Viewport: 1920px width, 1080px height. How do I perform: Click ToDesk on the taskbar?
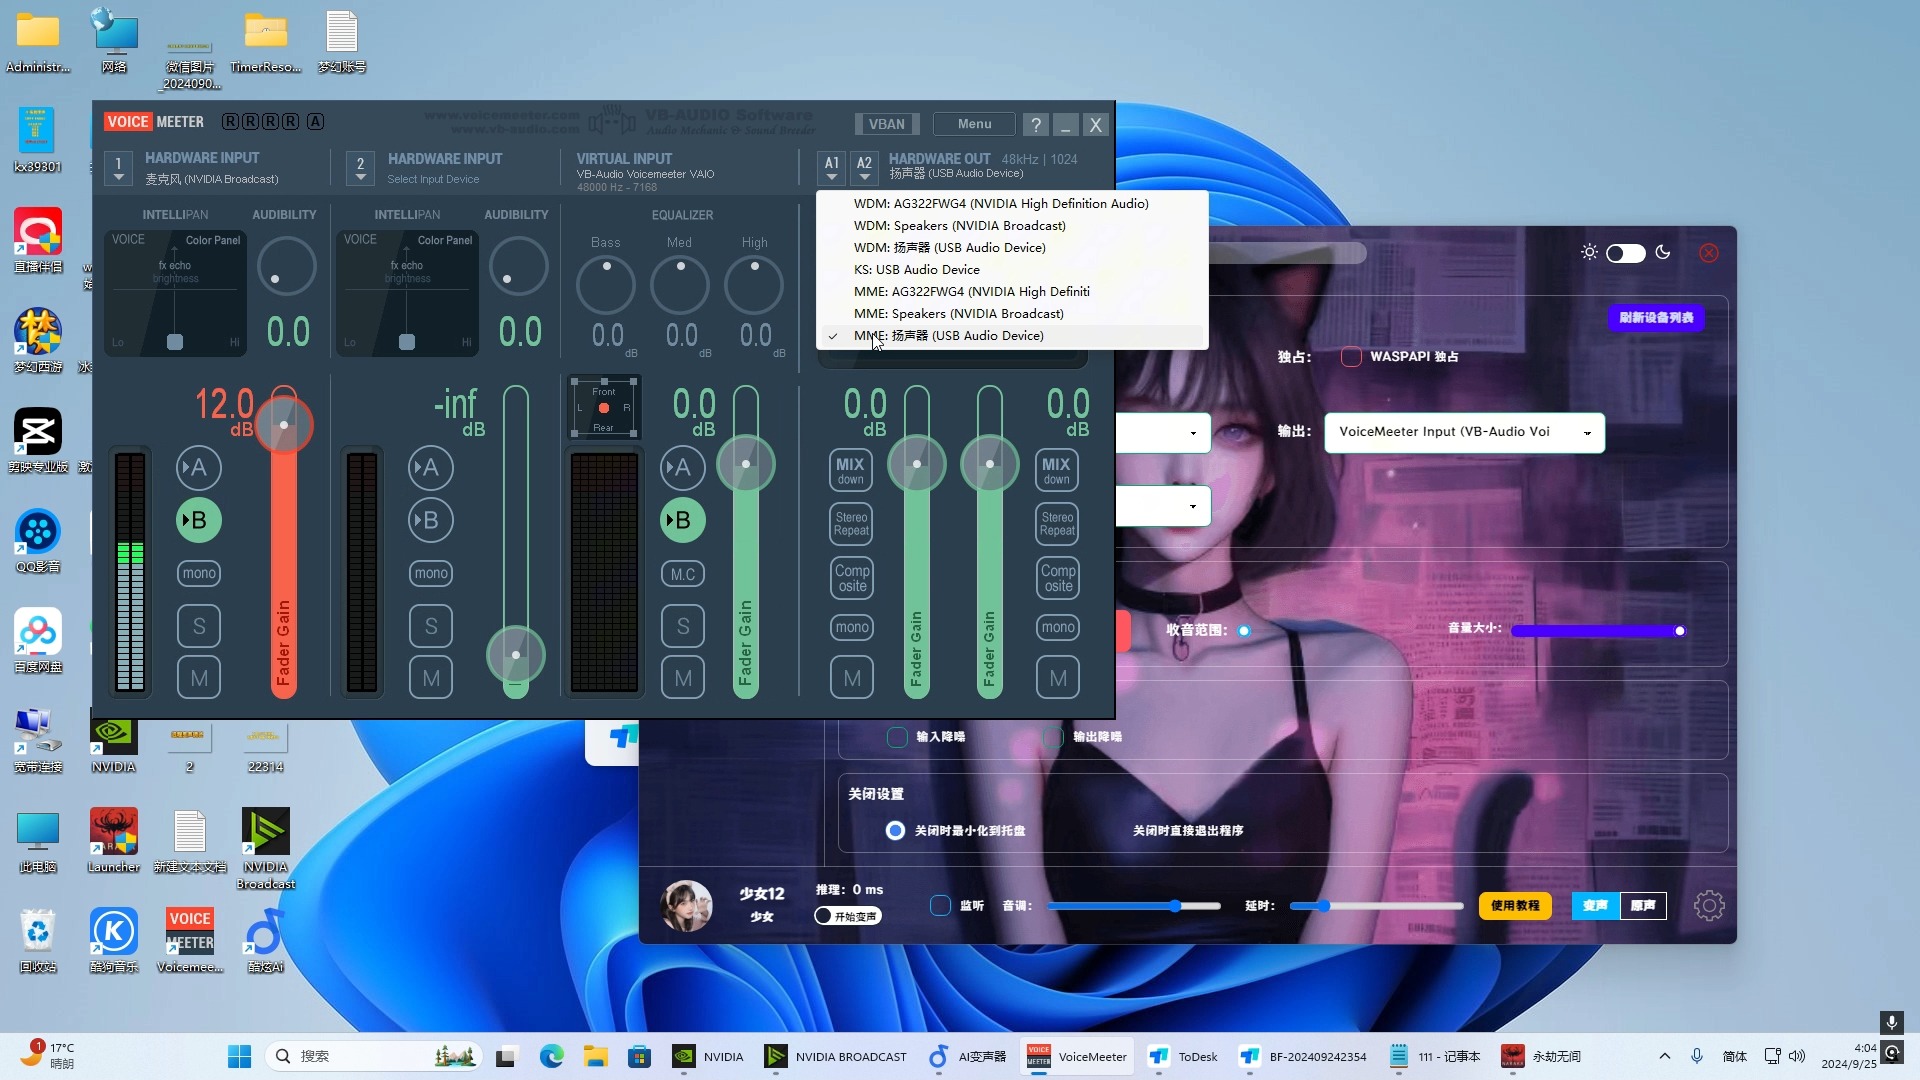[1183, 1056]
